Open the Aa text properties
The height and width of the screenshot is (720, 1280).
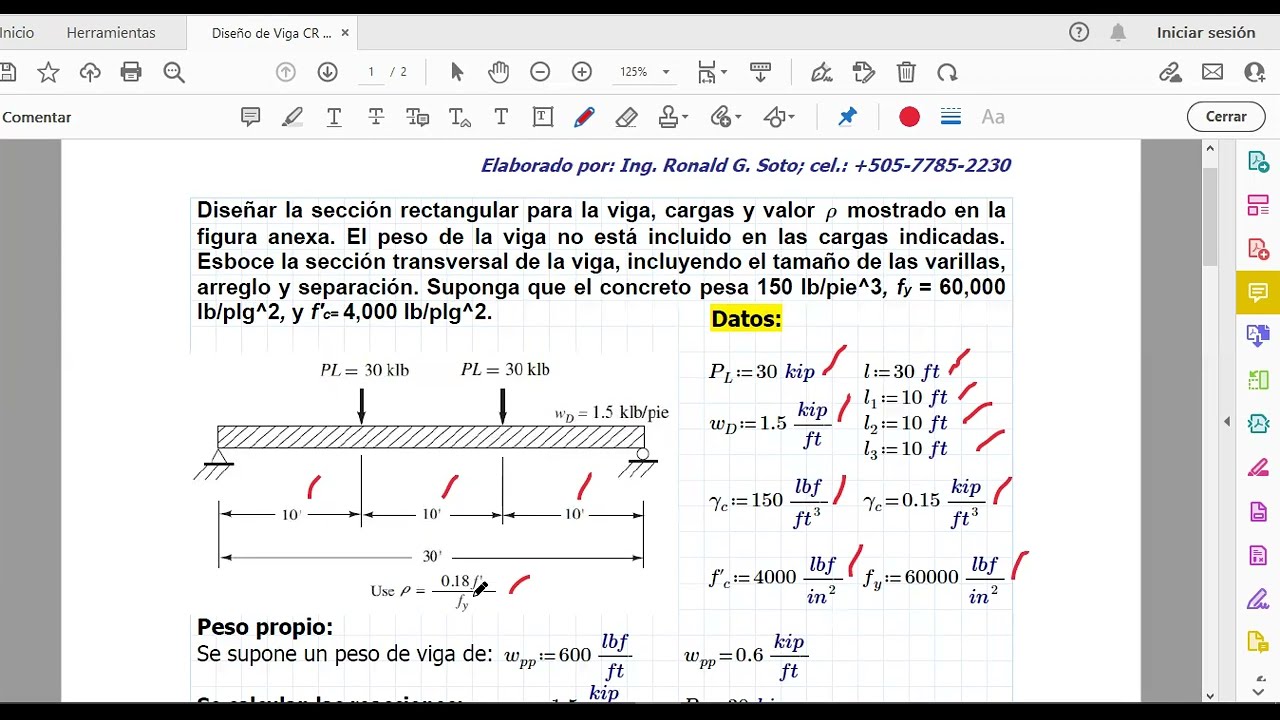click(x=993, y=117)
